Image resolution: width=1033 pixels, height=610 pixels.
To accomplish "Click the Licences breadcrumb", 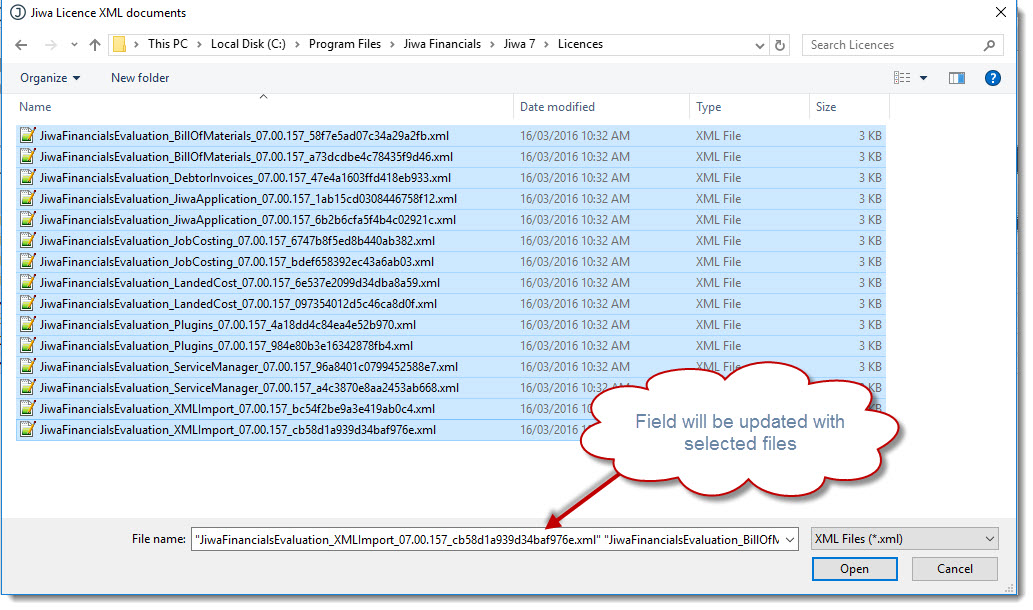I will (580, 44).
